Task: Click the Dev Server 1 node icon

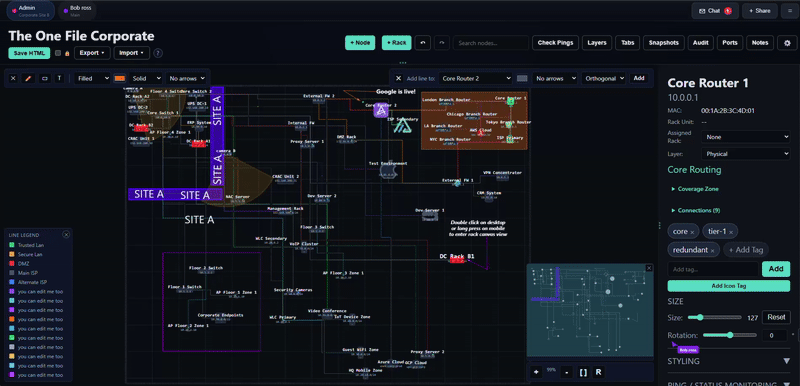Action: 430,216
